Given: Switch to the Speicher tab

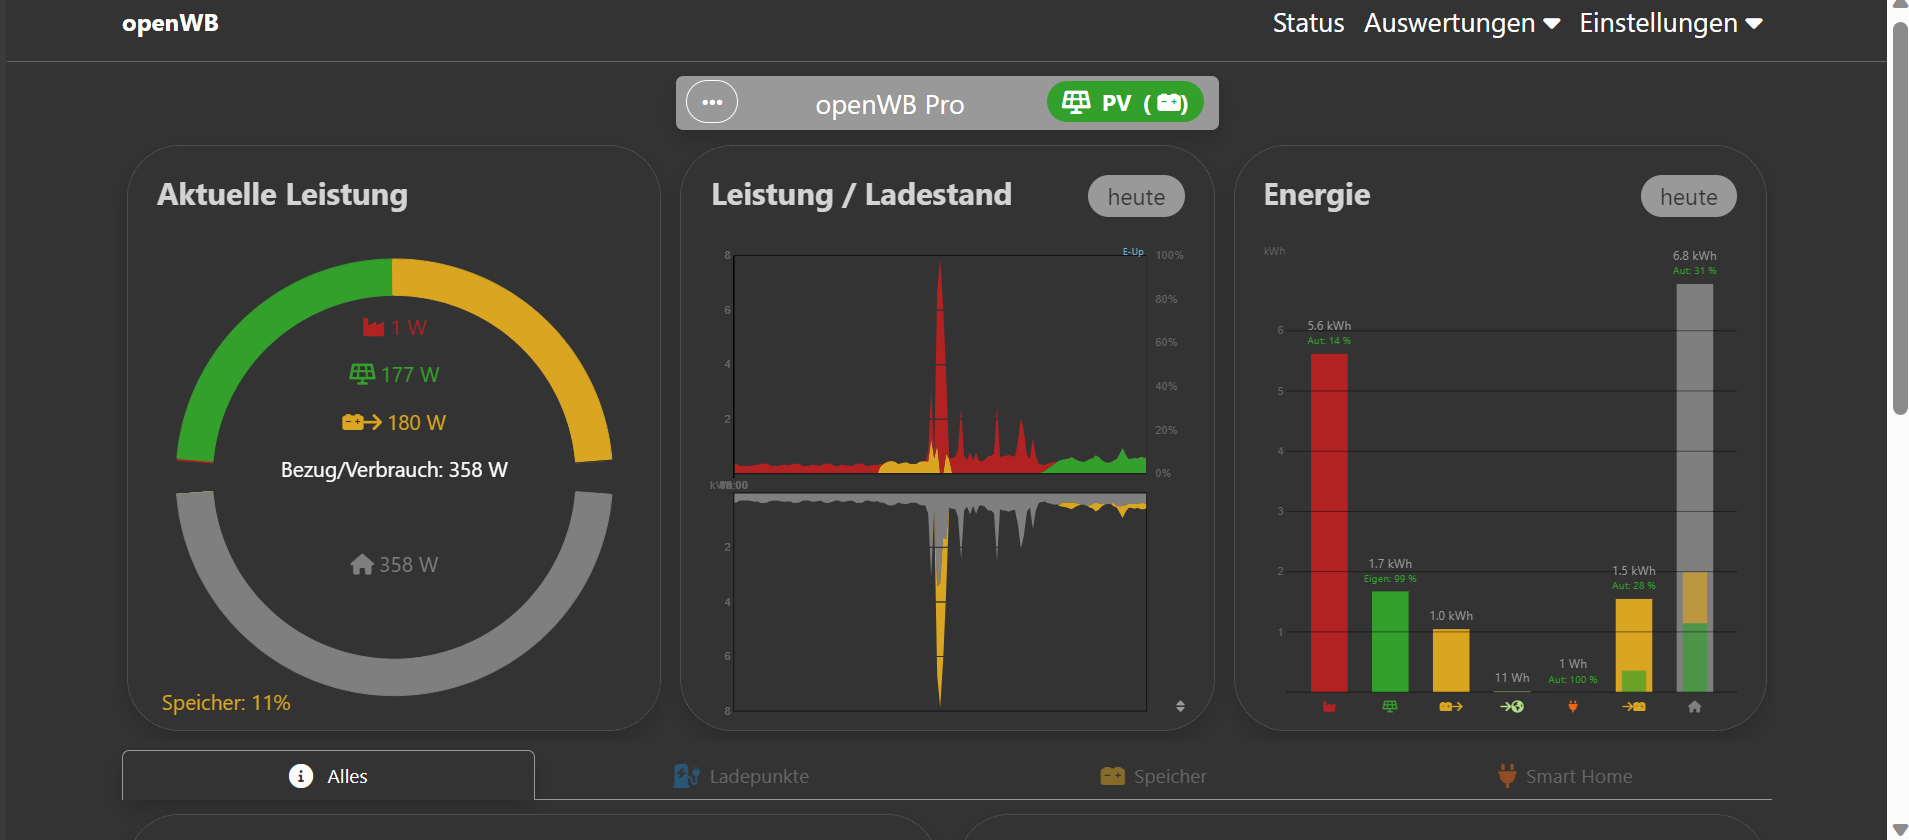Looking at the screenshot, I should pos(1153,776).
